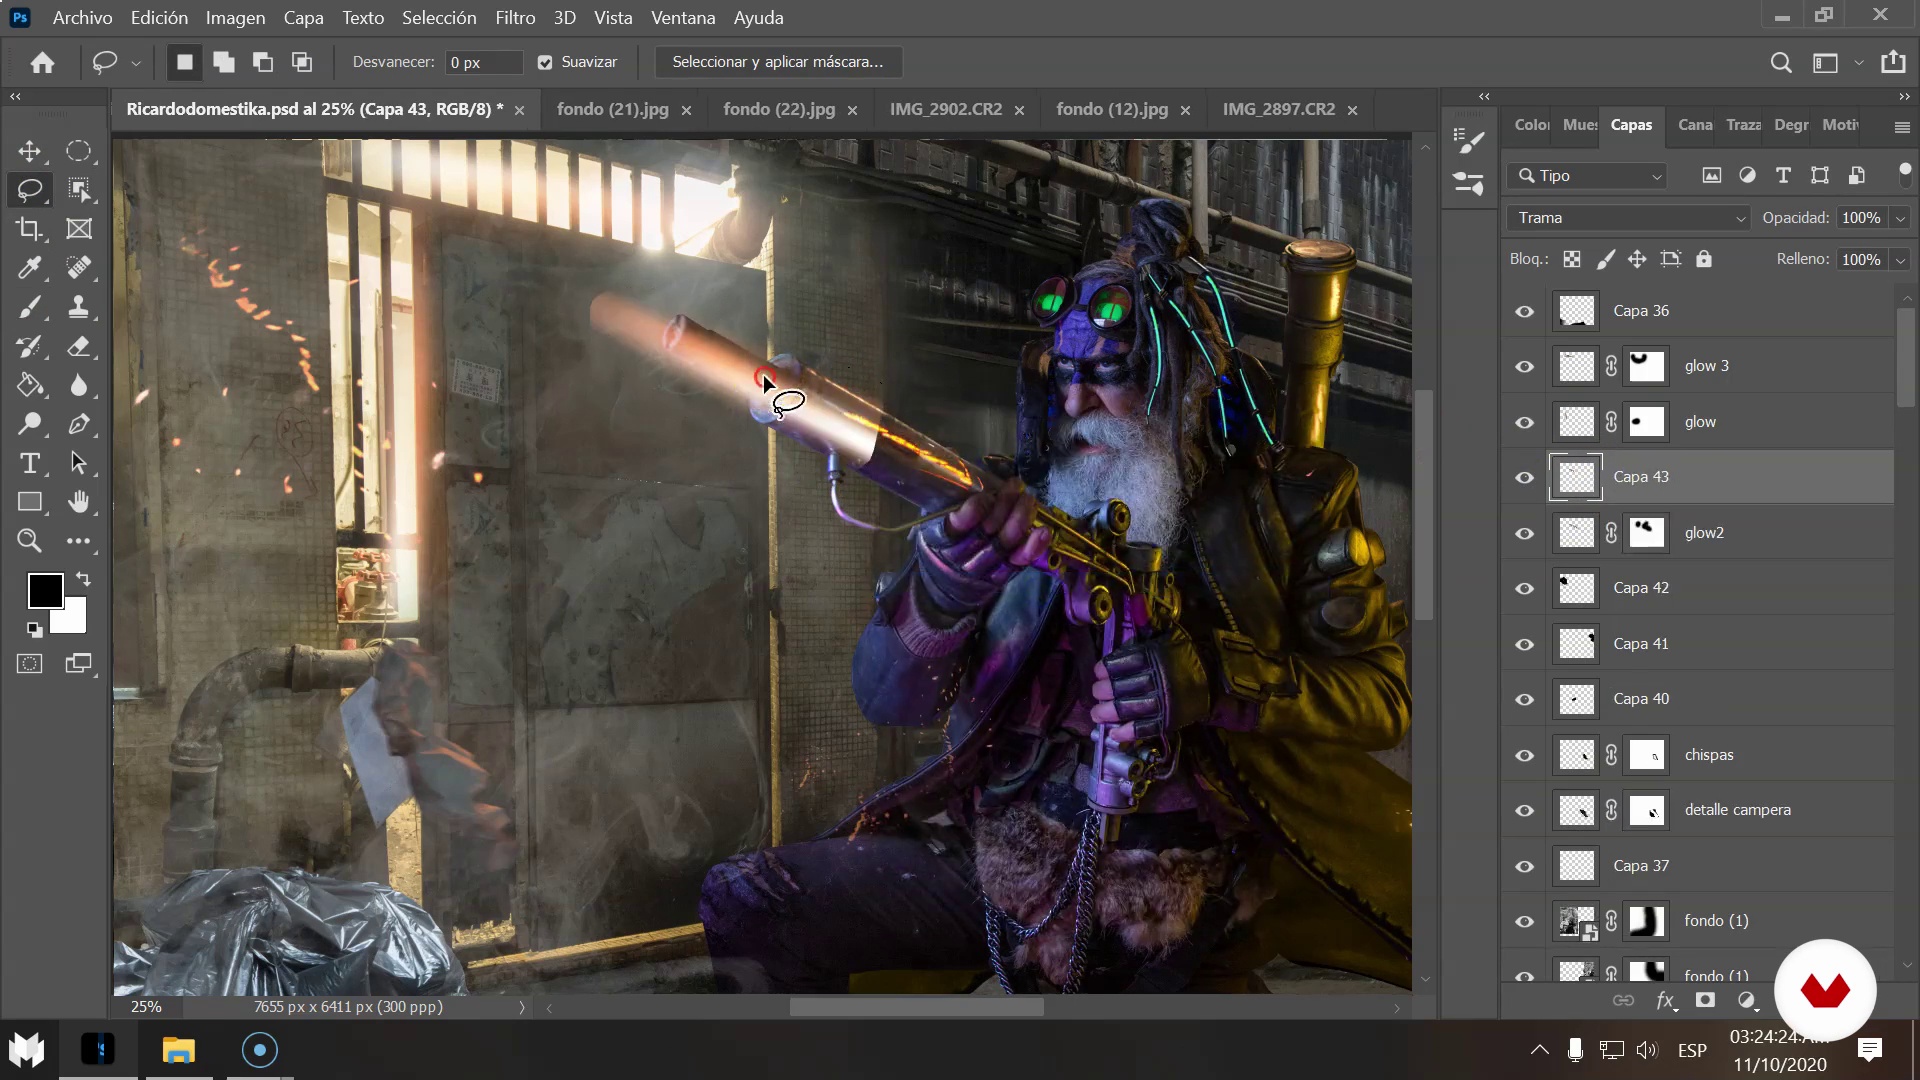The width and height of the screenshot is (1920, 1080).
Task: Select the Healing Brush tool
Action: point(79,268)
